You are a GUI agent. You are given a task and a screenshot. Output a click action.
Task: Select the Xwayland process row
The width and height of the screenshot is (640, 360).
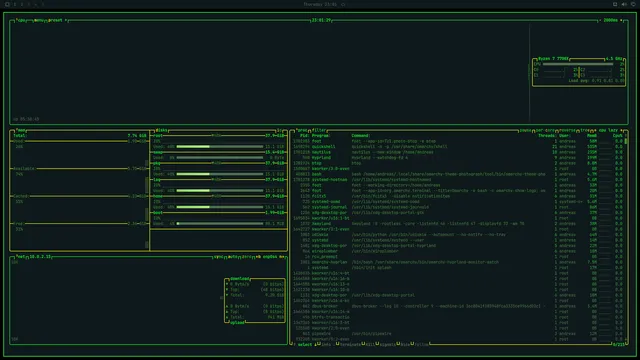(x=458, y=224)
